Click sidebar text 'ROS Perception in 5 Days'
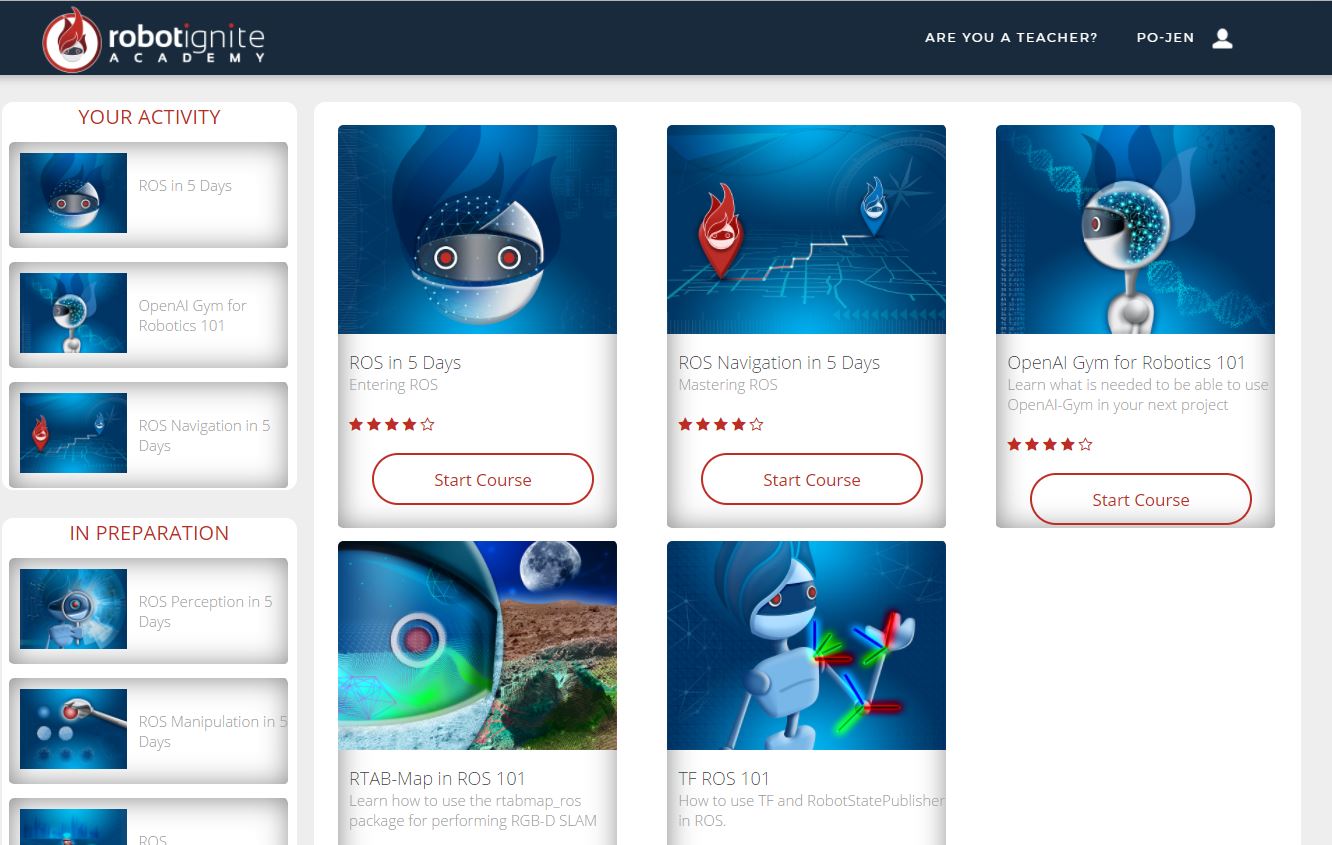The height and width of the screenshot is (845, 1332). [x=206, y=612]
